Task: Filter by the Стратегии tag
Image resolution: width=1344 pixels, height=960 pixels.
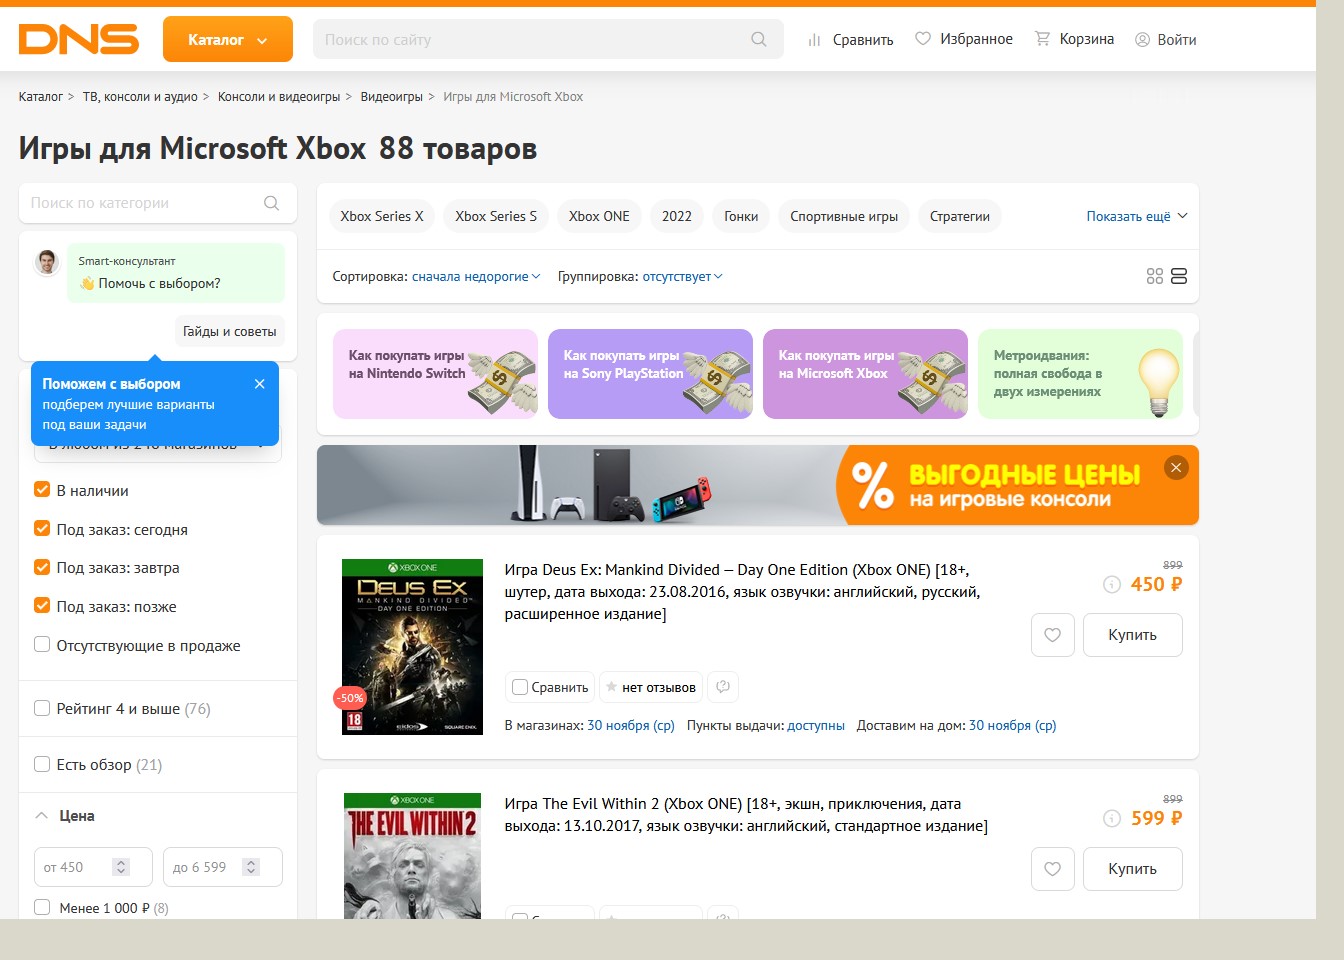Action: point(960,216)
